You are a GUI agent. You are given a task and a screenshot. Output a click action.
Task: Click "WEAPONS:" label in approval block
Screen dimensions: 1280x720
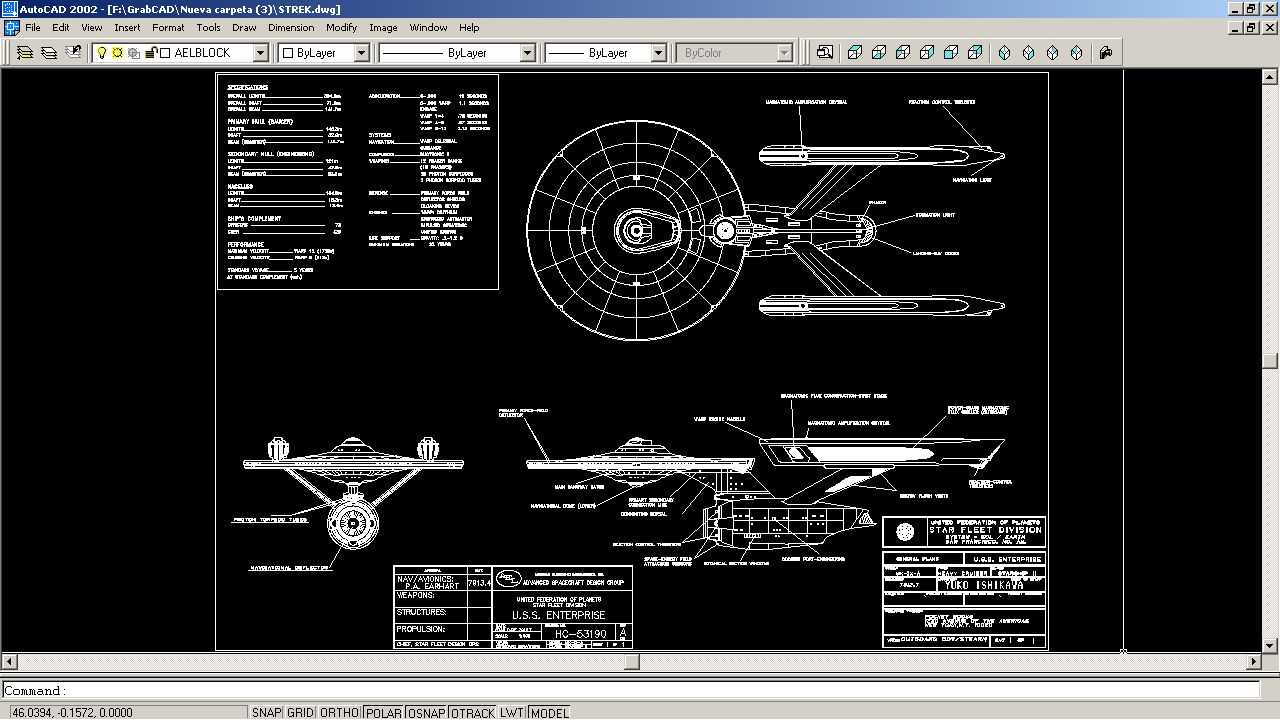click(x=416, y=596)
